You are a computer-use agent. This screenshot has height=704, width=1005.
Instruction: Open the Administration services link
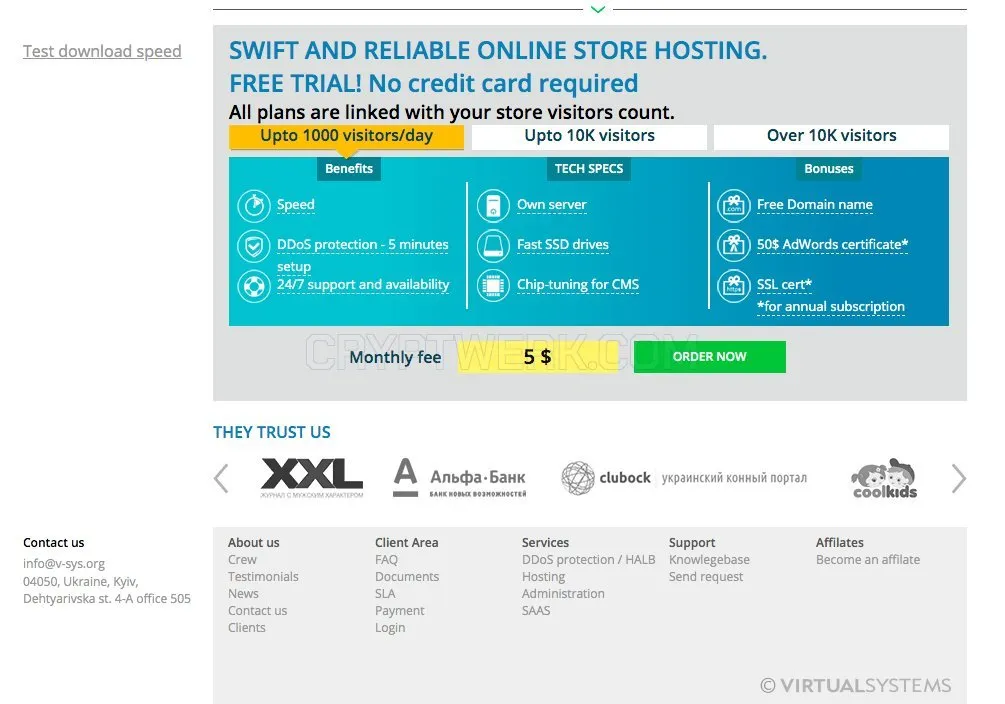click(563, 594)
